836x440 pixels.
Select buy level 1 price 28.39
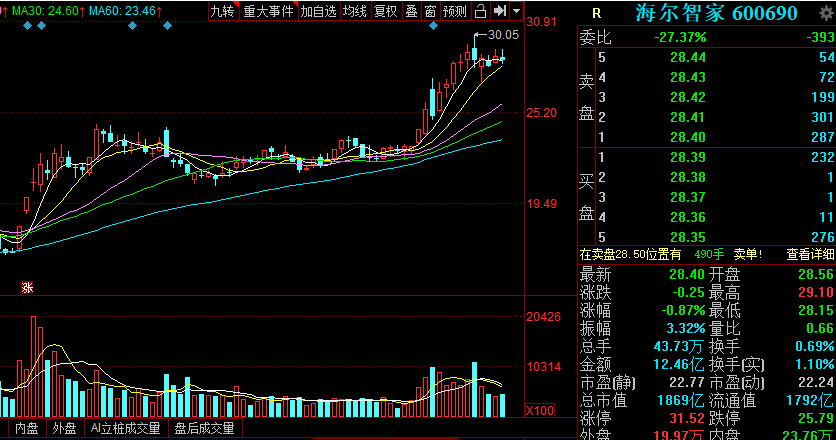688,157
